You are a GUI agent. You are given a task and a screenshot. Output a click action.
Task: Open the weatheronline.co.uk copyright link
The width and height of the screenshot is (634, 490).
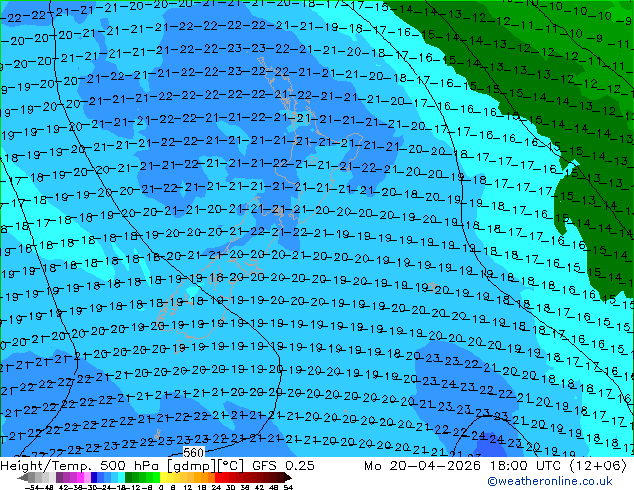coord(550,481)
